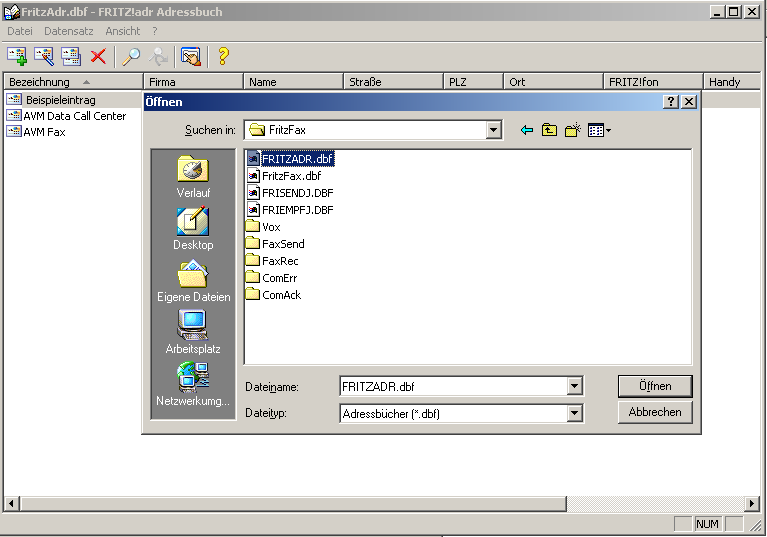767x537 pixels.
Task: Click the NUM status bar indicator
Action: (x=707, y=524)
